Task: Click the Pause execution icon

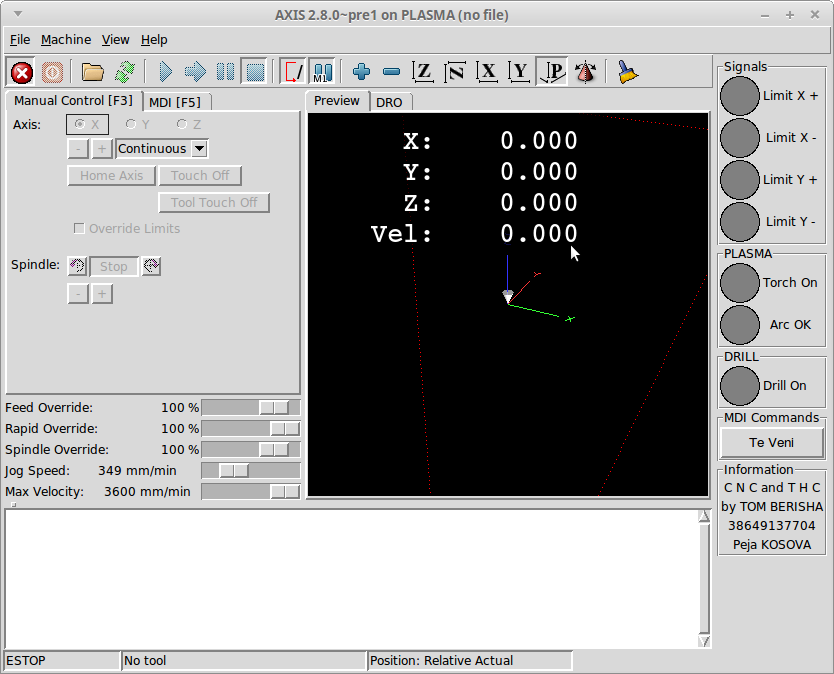Action: coord(226,72)
